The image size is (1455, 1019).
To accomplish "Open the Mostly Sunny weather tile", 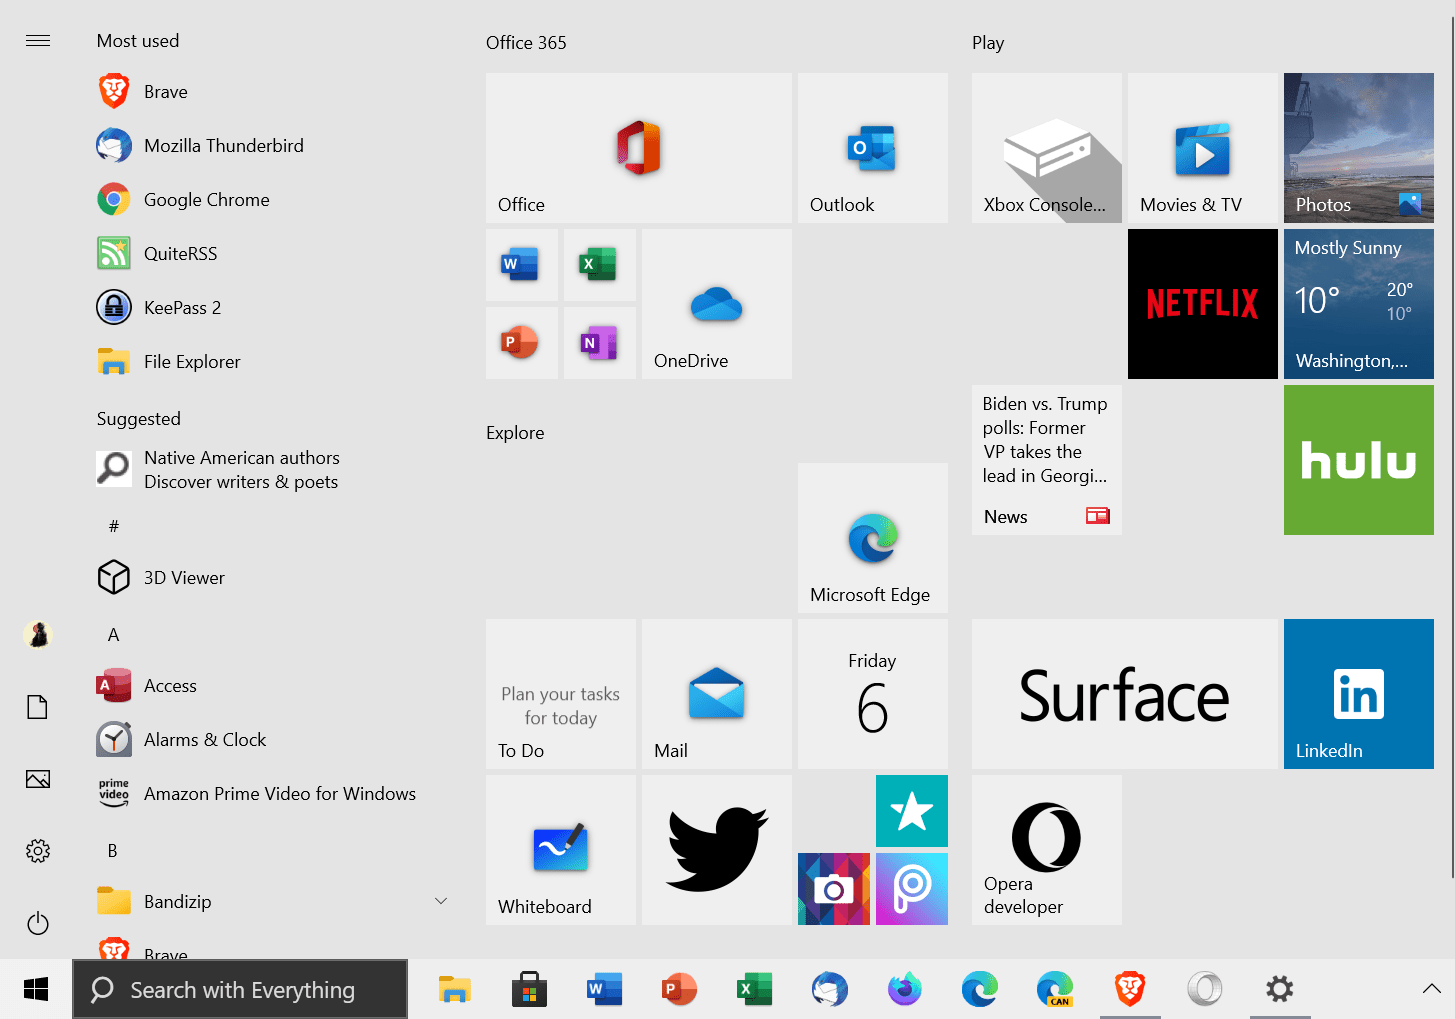I will pyautogui.click(x=1358, y=304).
